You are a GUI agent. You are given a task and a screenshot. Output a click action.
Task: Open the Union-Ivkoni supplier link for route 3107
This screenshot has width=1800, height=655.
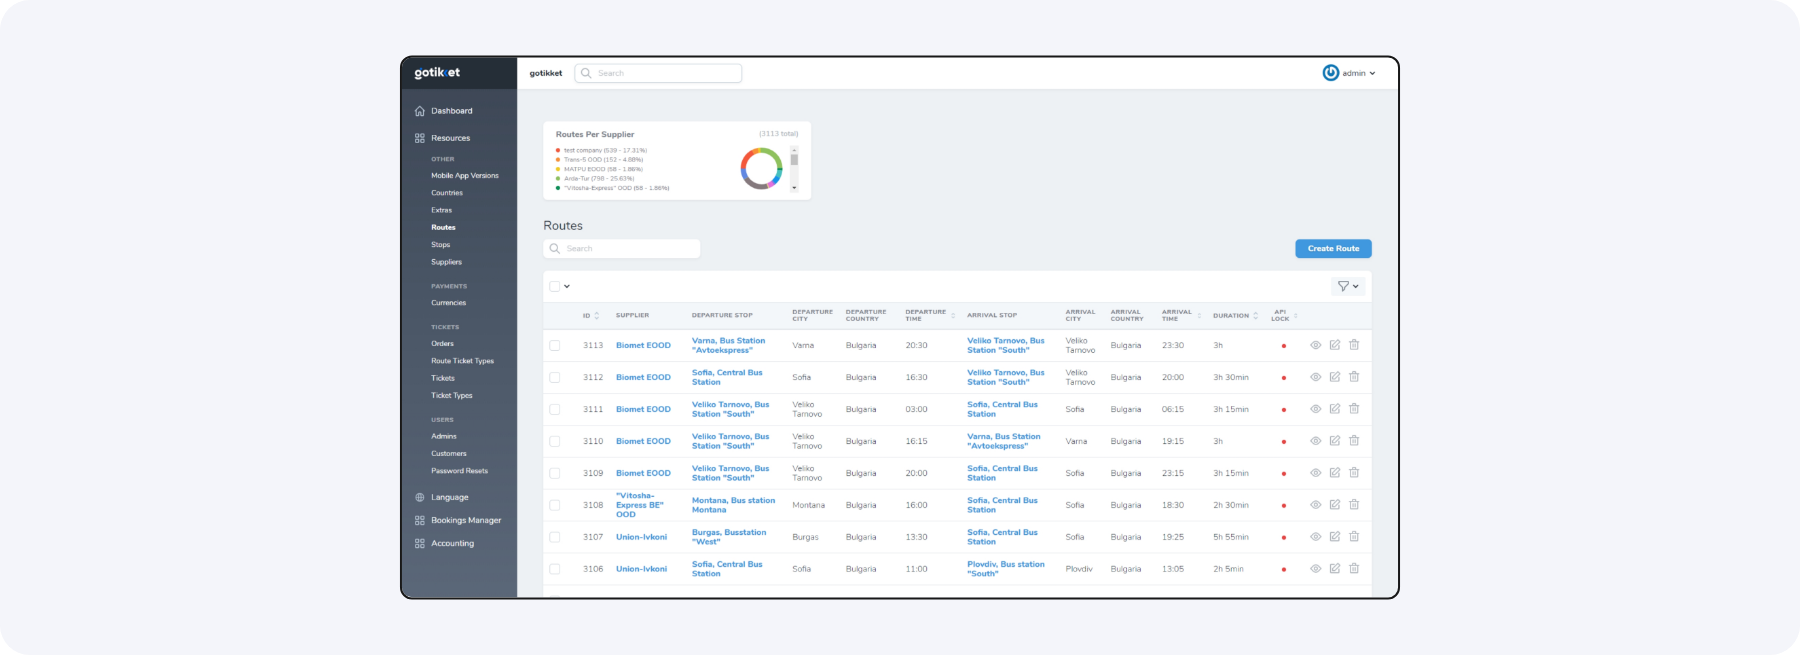641,537
